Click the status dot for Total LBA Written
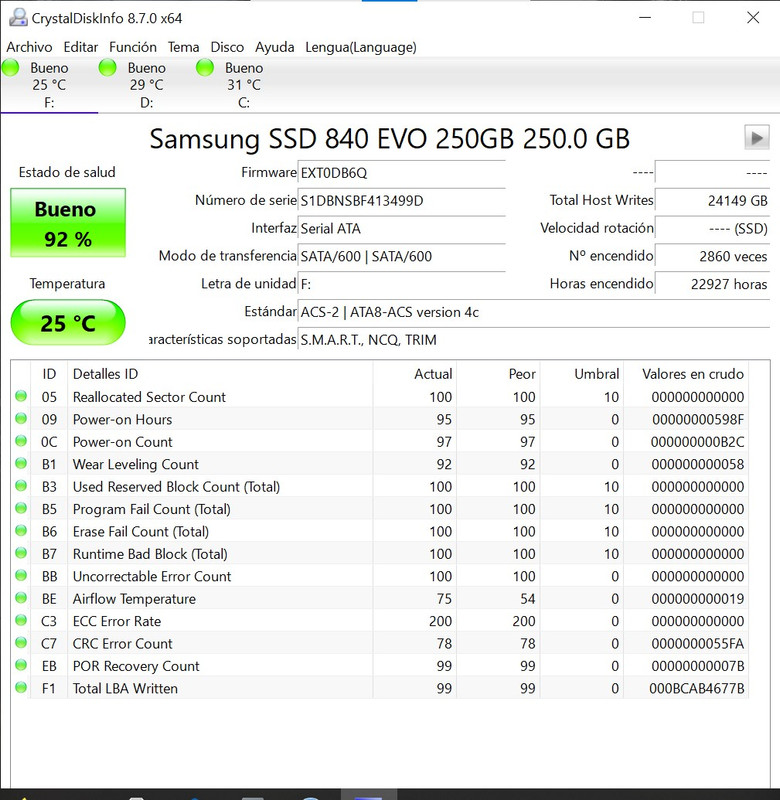 point(21,687)
